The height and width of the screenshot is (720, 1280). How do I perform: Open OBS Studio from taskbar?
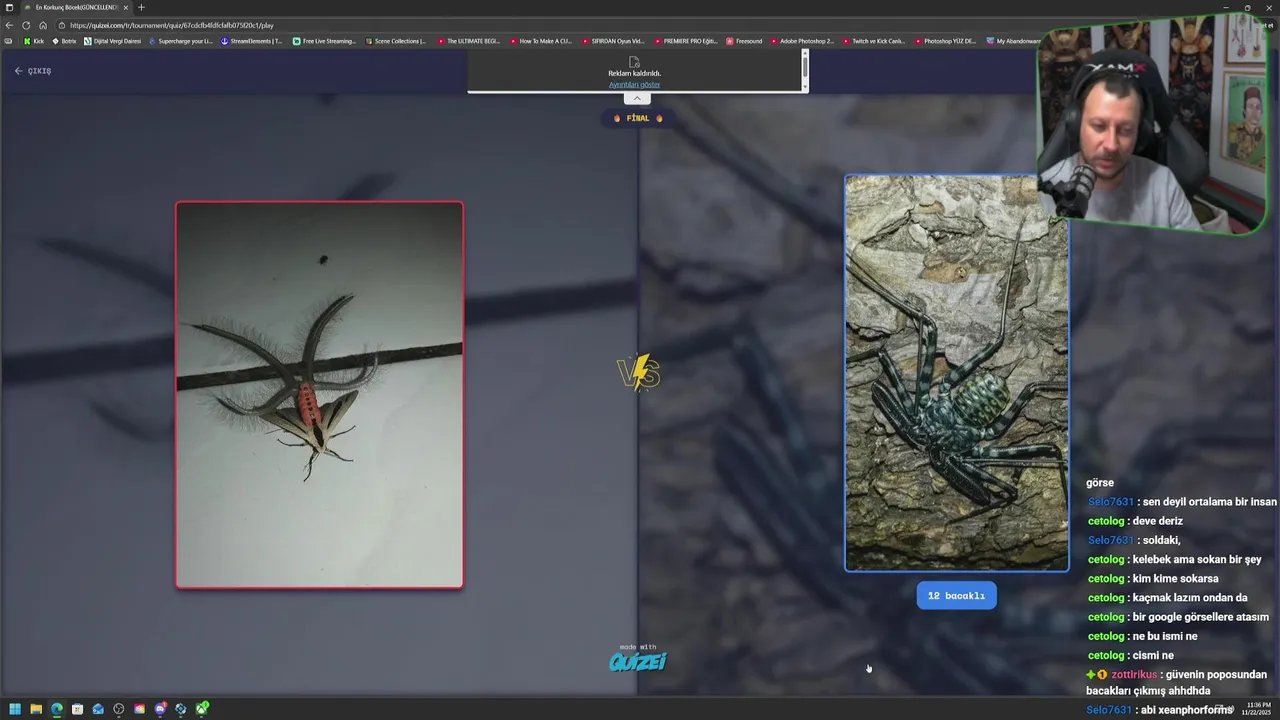click(x=119, y=709)
